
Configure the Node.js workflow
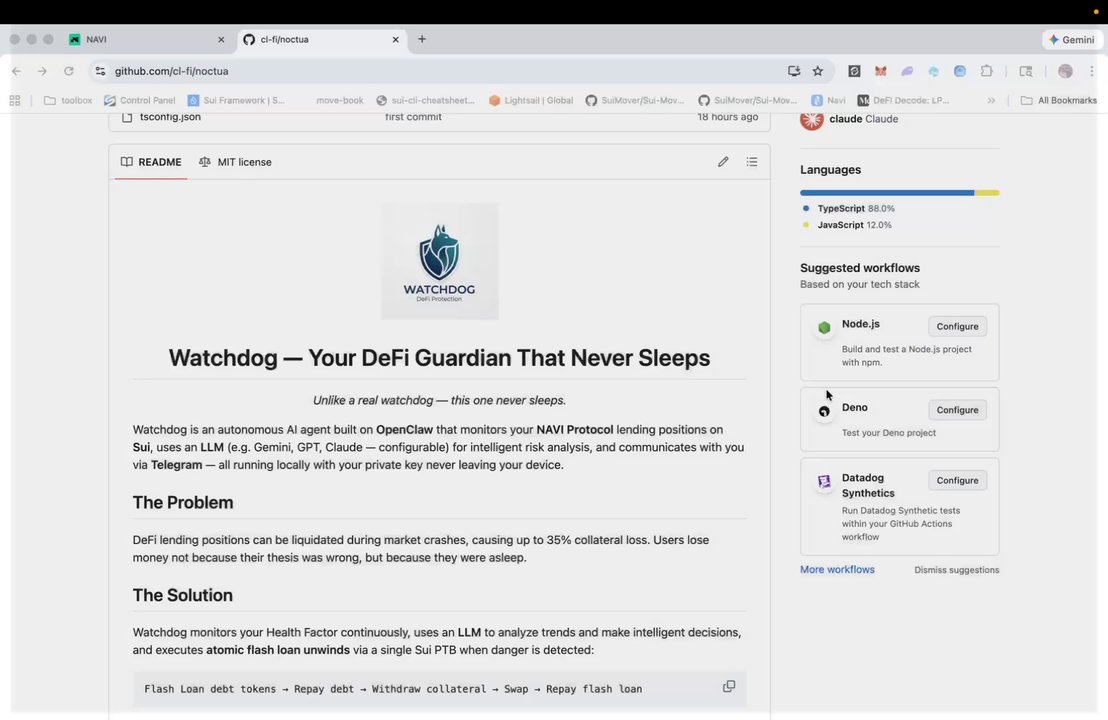pos(957,326)
